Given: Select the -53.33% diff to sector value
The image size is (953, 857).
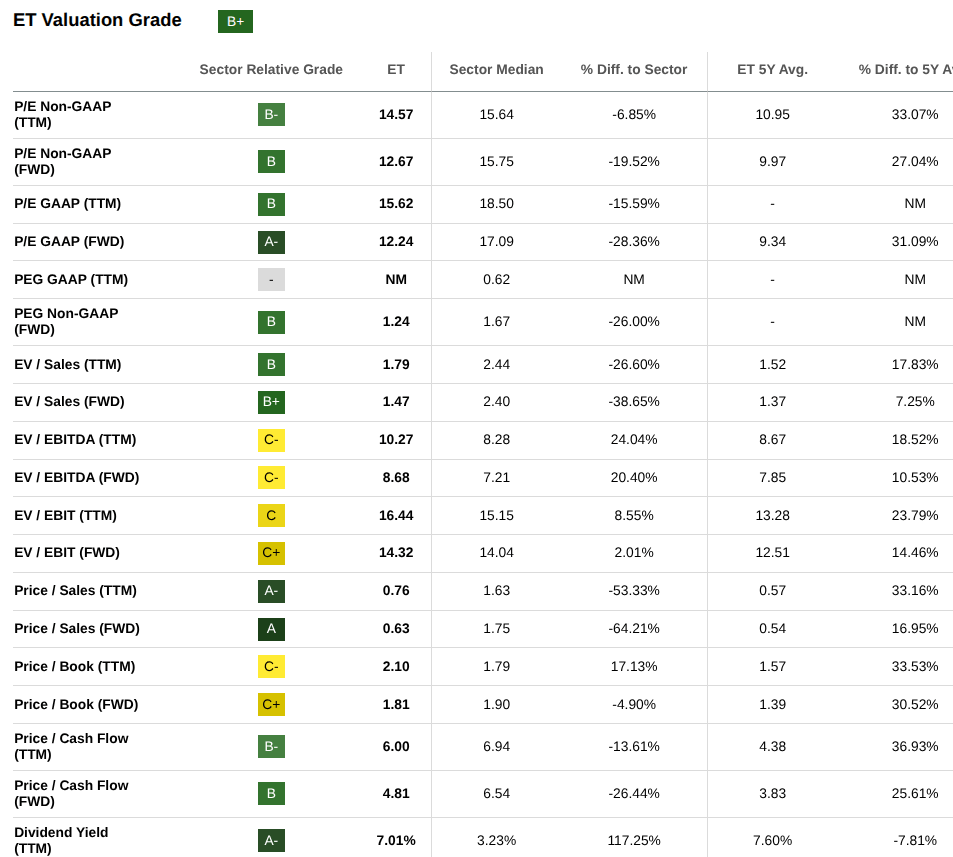Looking at the screenshot, I should click(x=634, y=591).
